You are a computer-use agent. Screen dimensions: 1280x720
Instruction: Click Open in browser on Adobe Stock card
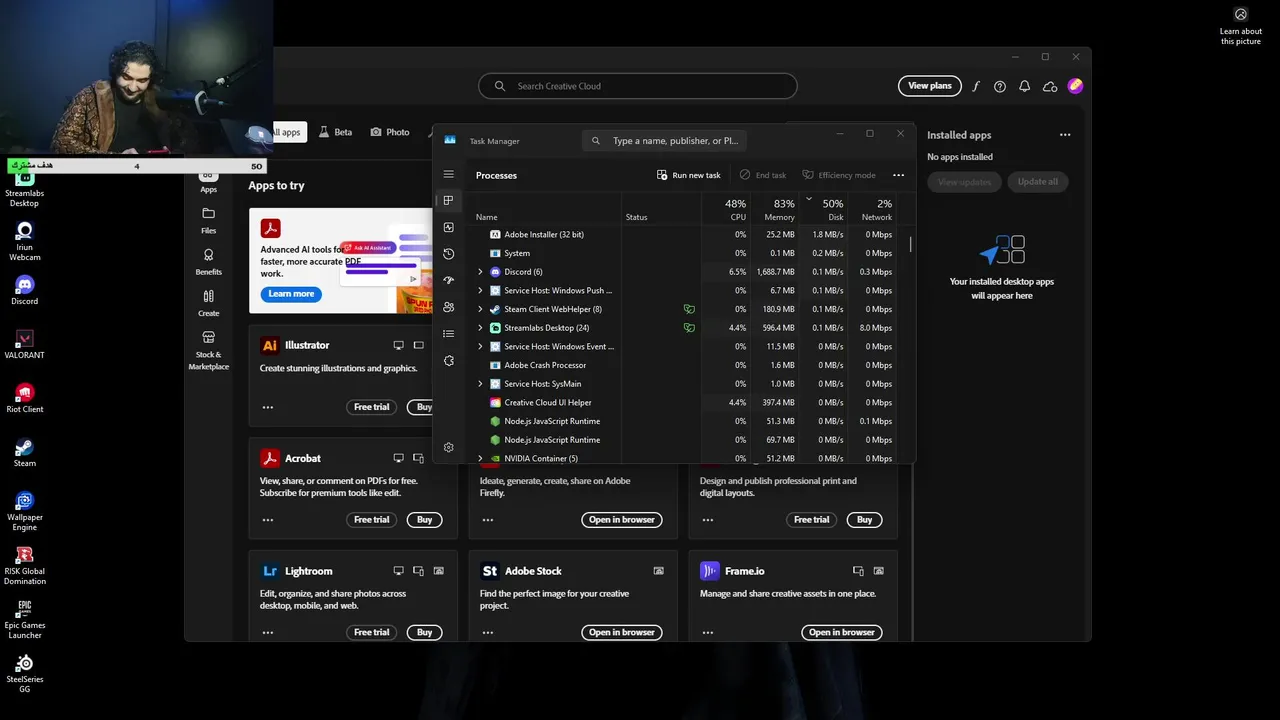click(x=621, y=632)
